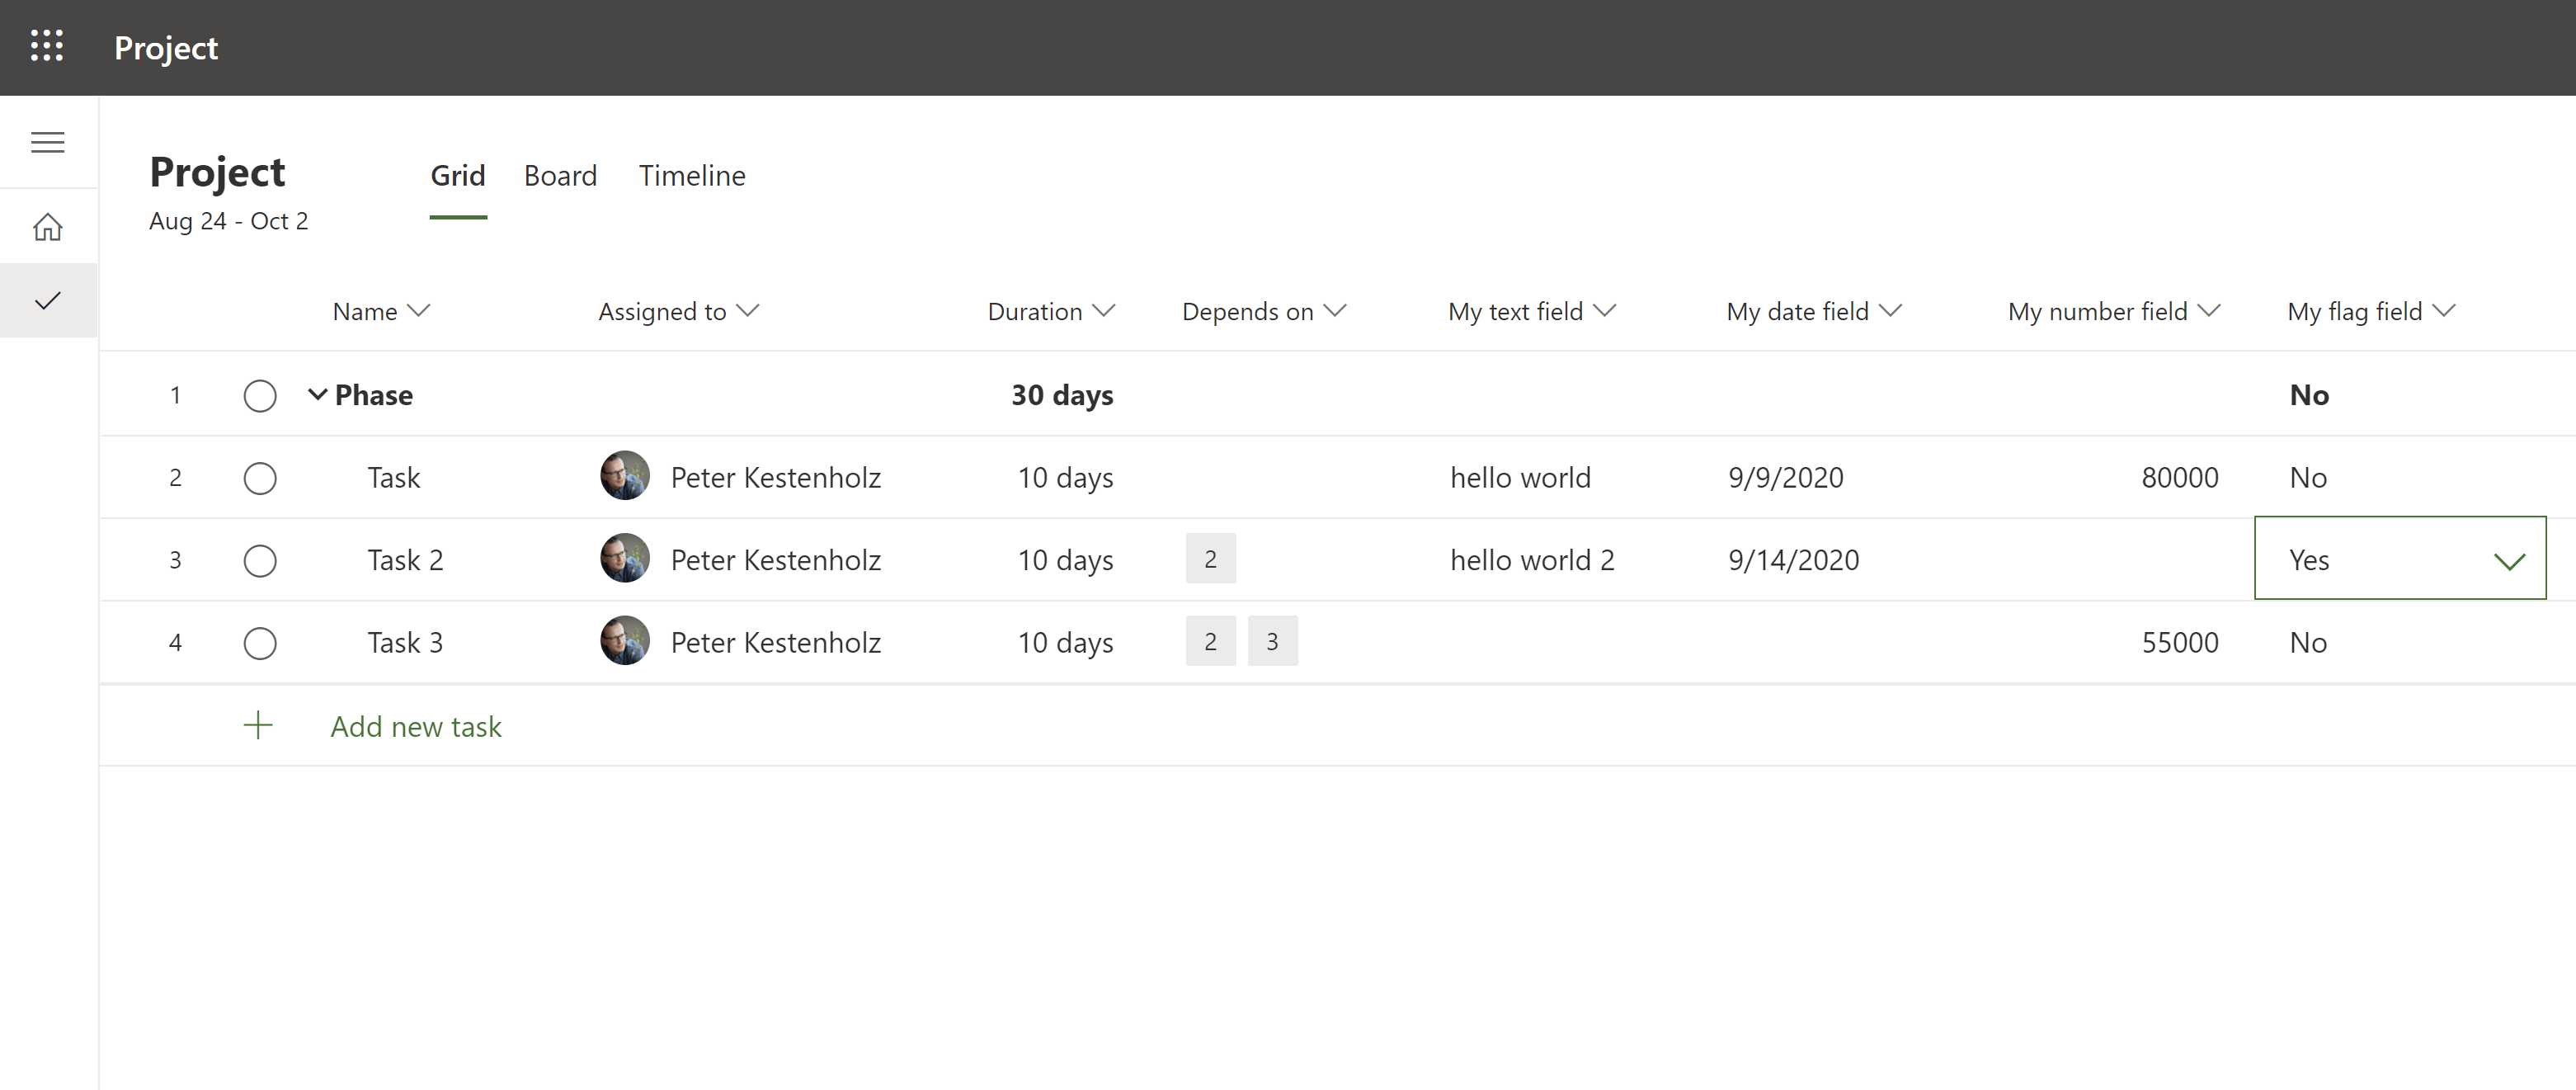2576x1090 pixels.
Task: Click the plus icon to add task
Action: [x=258, y=725]
